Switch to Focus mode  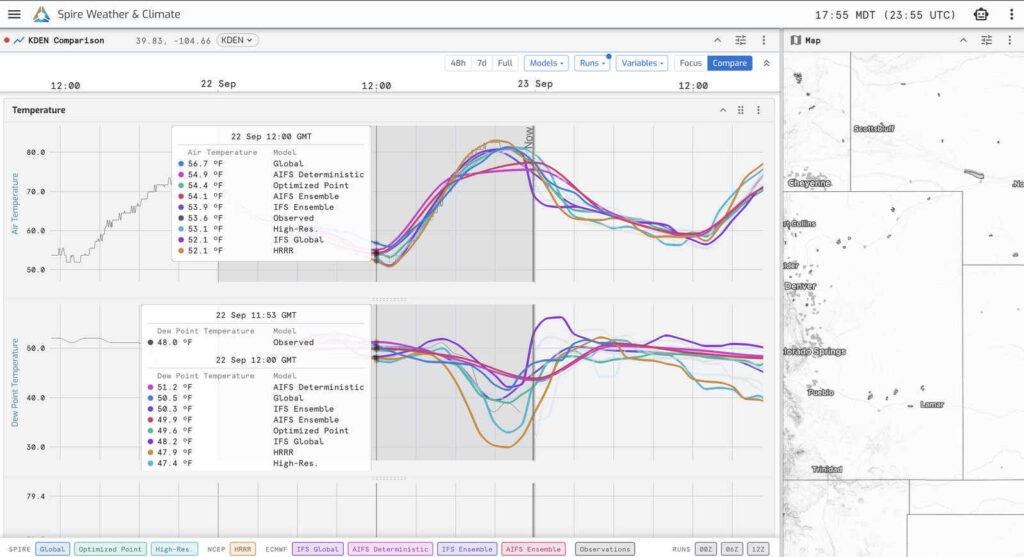pyautogui.click(x=690, y=63)
